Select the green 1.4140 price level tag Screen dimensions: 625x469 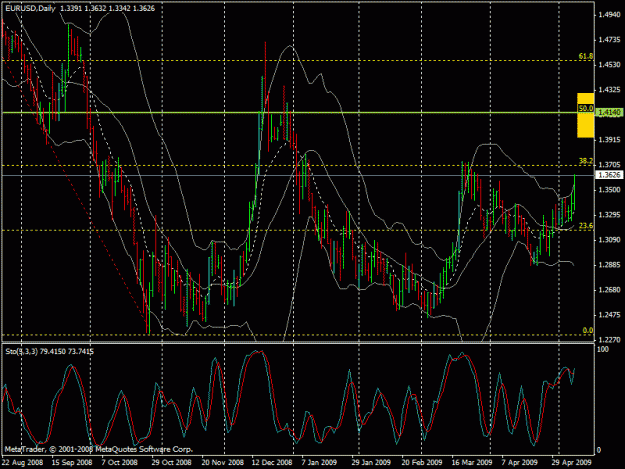[x=609, y=113]
